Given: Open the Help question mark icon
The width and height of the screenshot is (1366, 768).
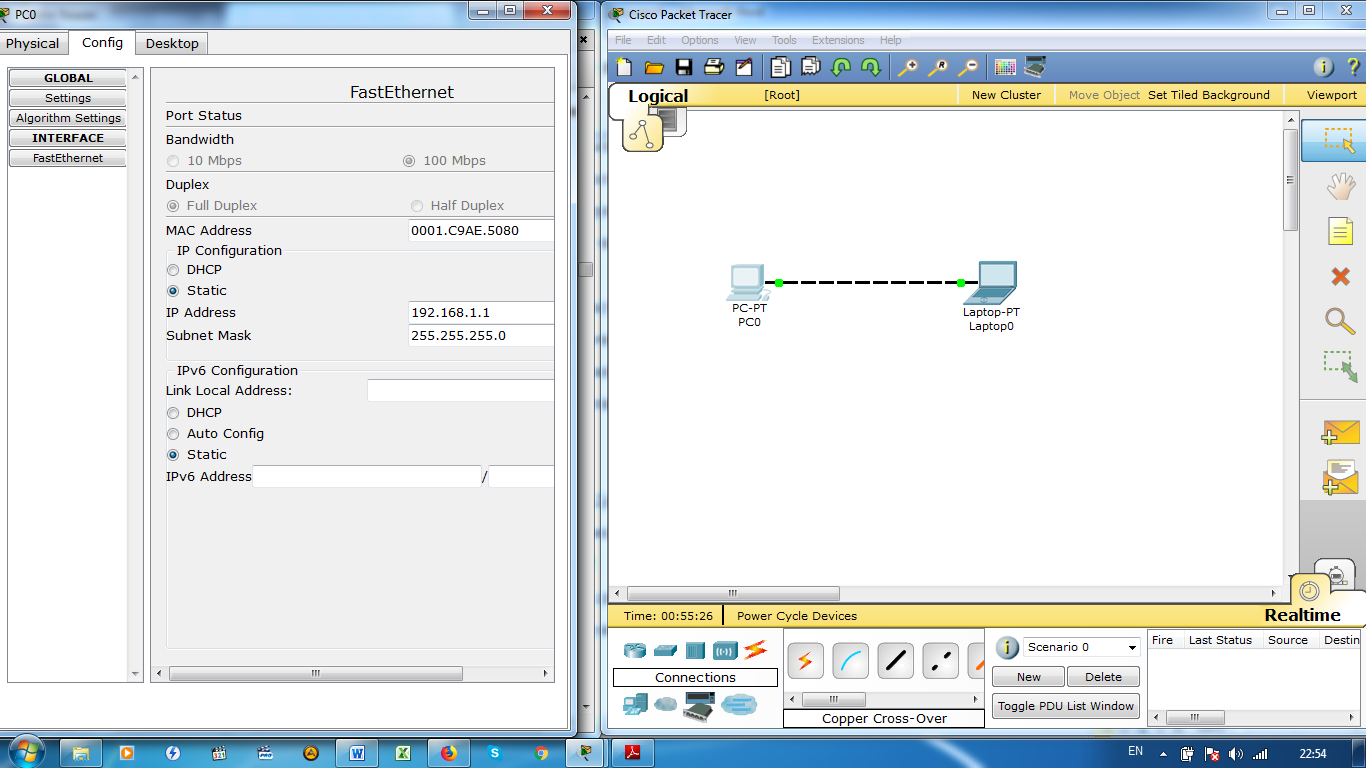Looking at the screenshot, I should [1352, 67].
